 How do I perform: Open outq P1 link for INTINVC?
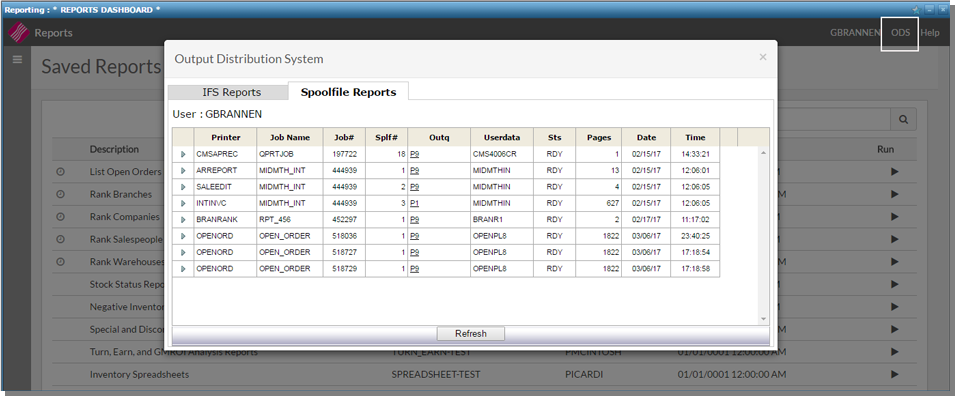(415, 203)
